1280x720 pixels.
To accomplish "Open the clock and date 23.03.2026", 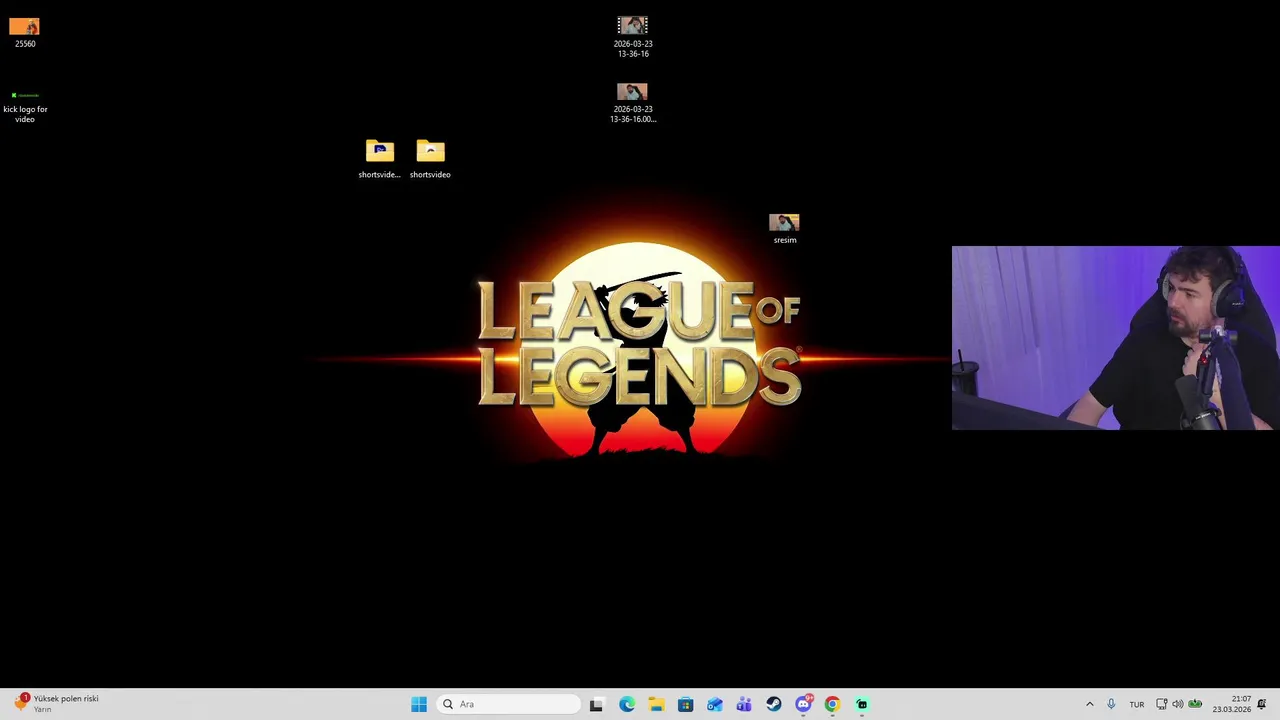I will click(x=1232, y=704).
